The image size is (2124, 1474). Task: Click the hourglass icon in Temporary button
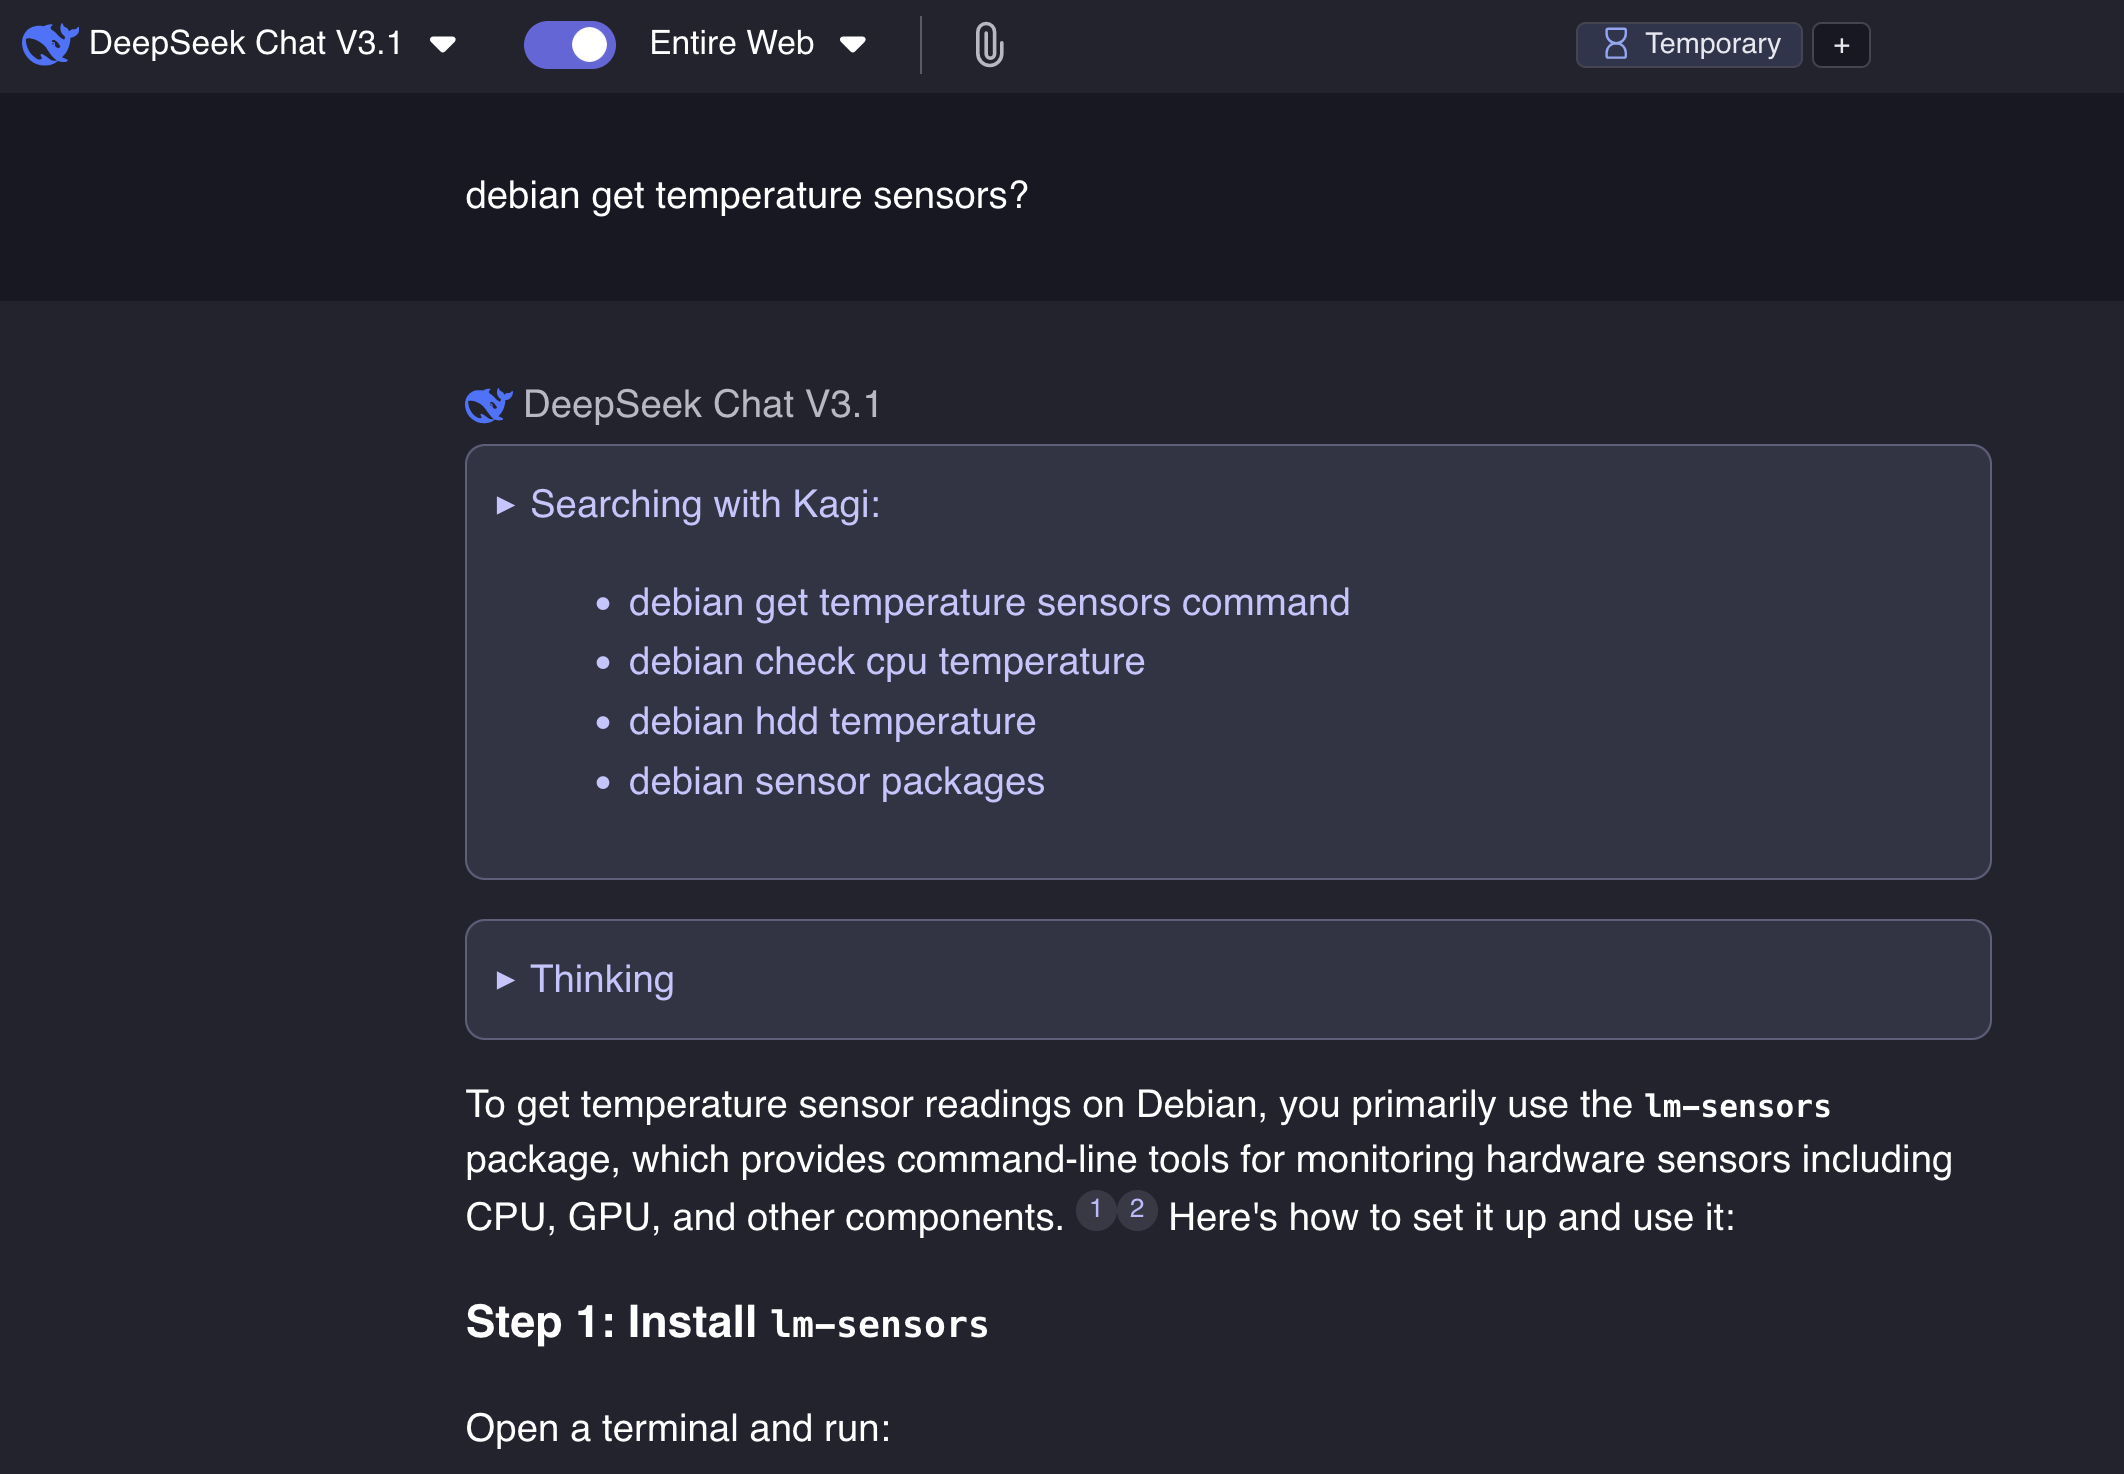(x=1615, y=44)
